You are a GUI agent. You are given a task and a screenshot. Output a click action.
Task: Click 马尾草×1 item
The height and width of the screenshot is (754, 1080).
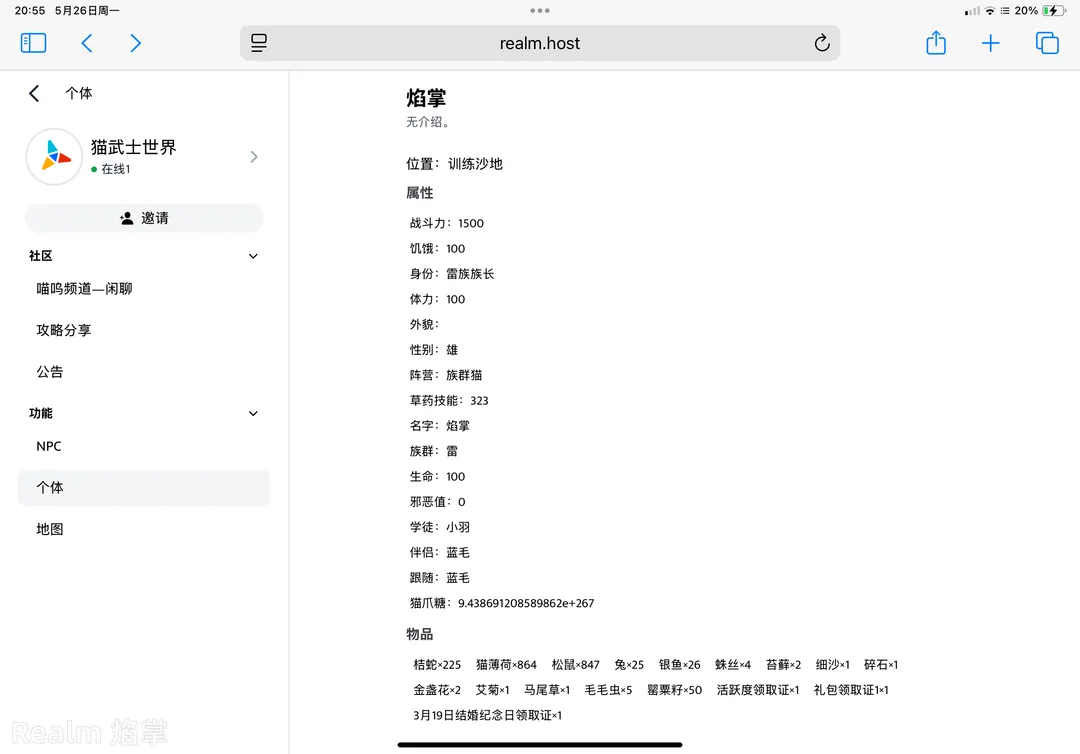pos(546,690)
